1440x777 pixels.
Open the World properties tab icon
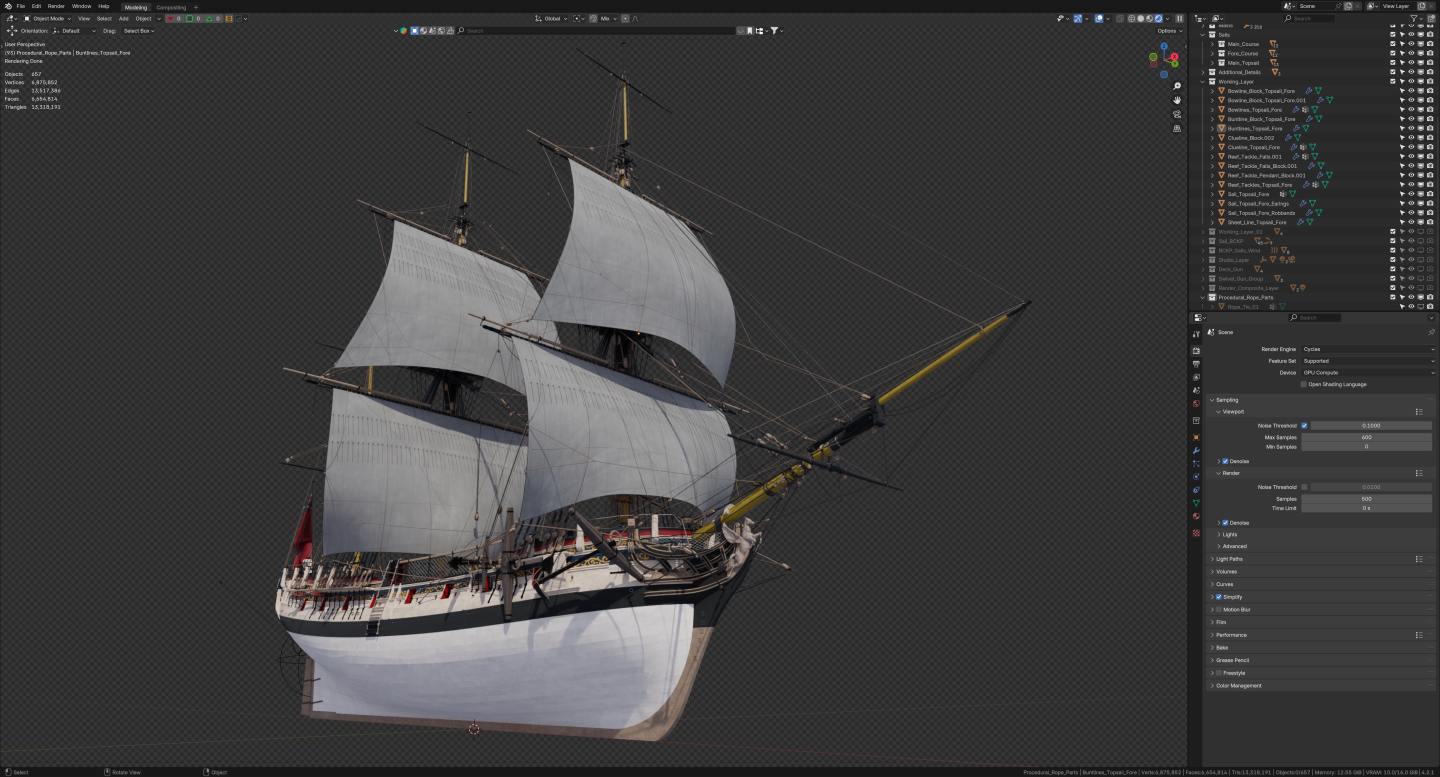point(1196,403)
